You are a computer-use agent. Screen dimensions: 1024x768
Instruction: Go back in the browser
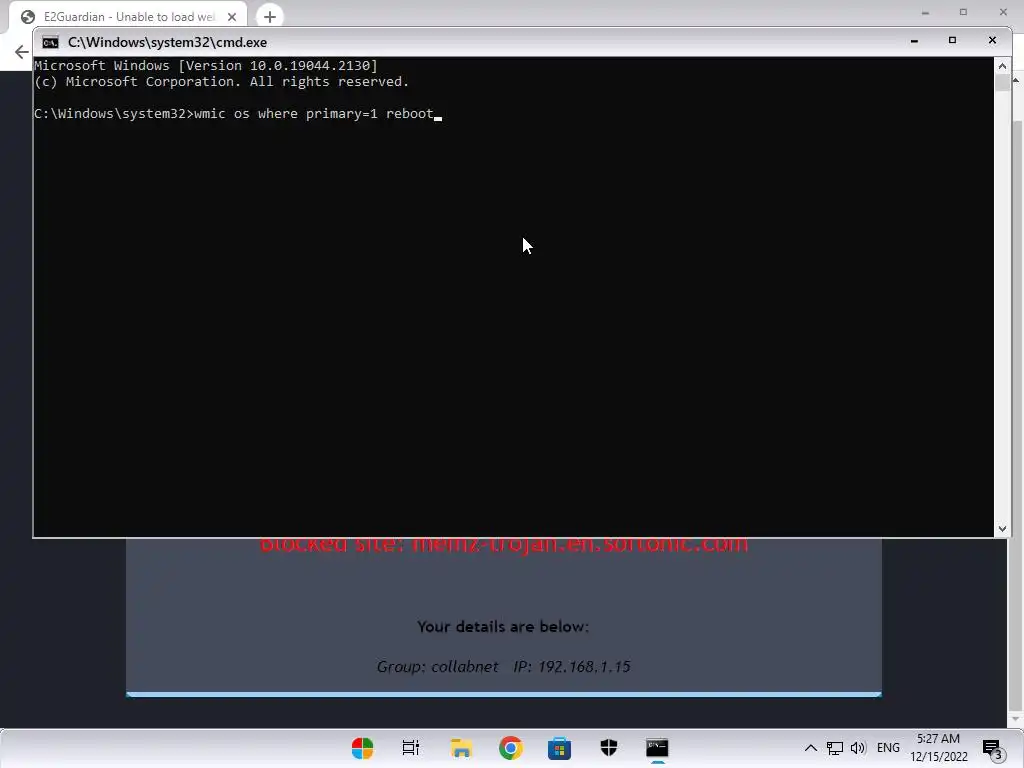[x=22, y=52]
